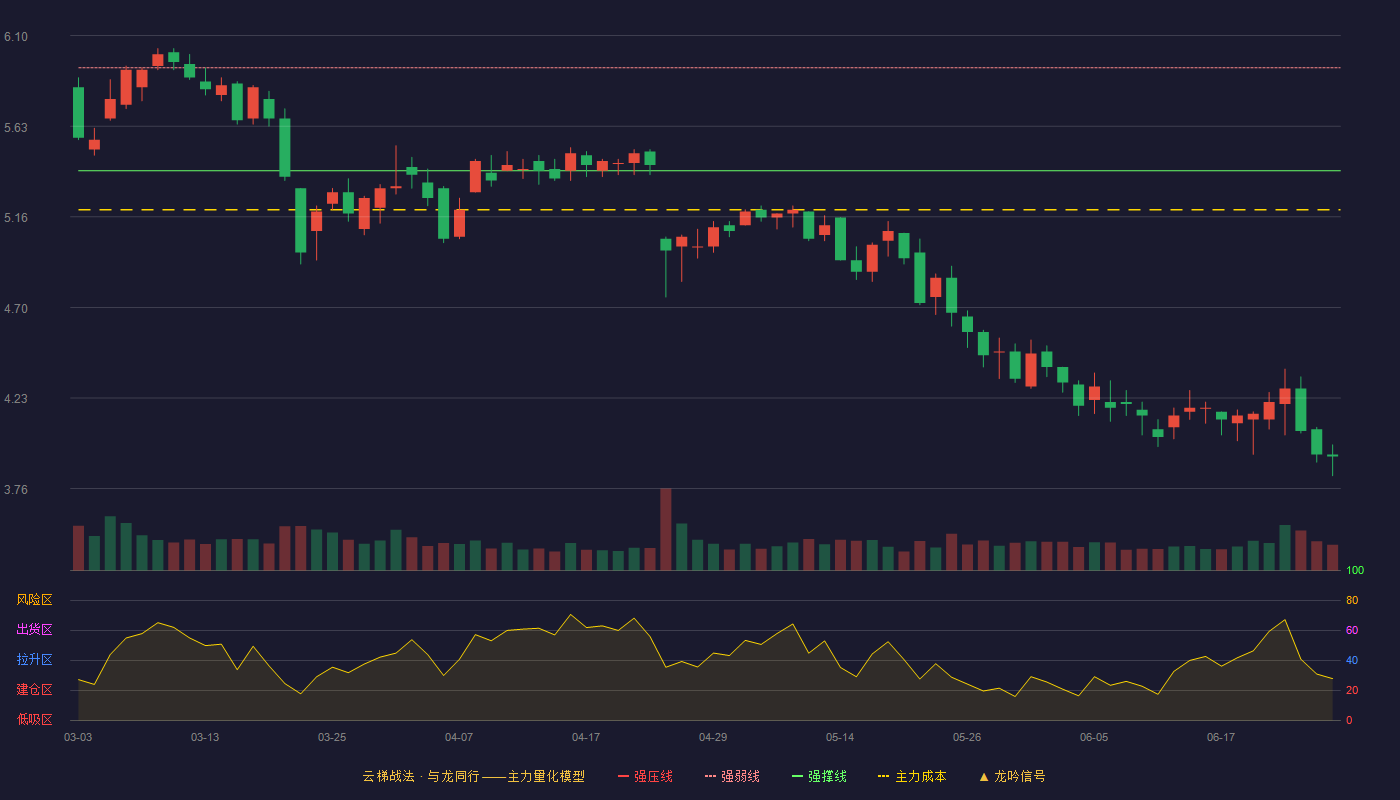
Task: Click the 03-13 date label
Action: pos(205,737)
